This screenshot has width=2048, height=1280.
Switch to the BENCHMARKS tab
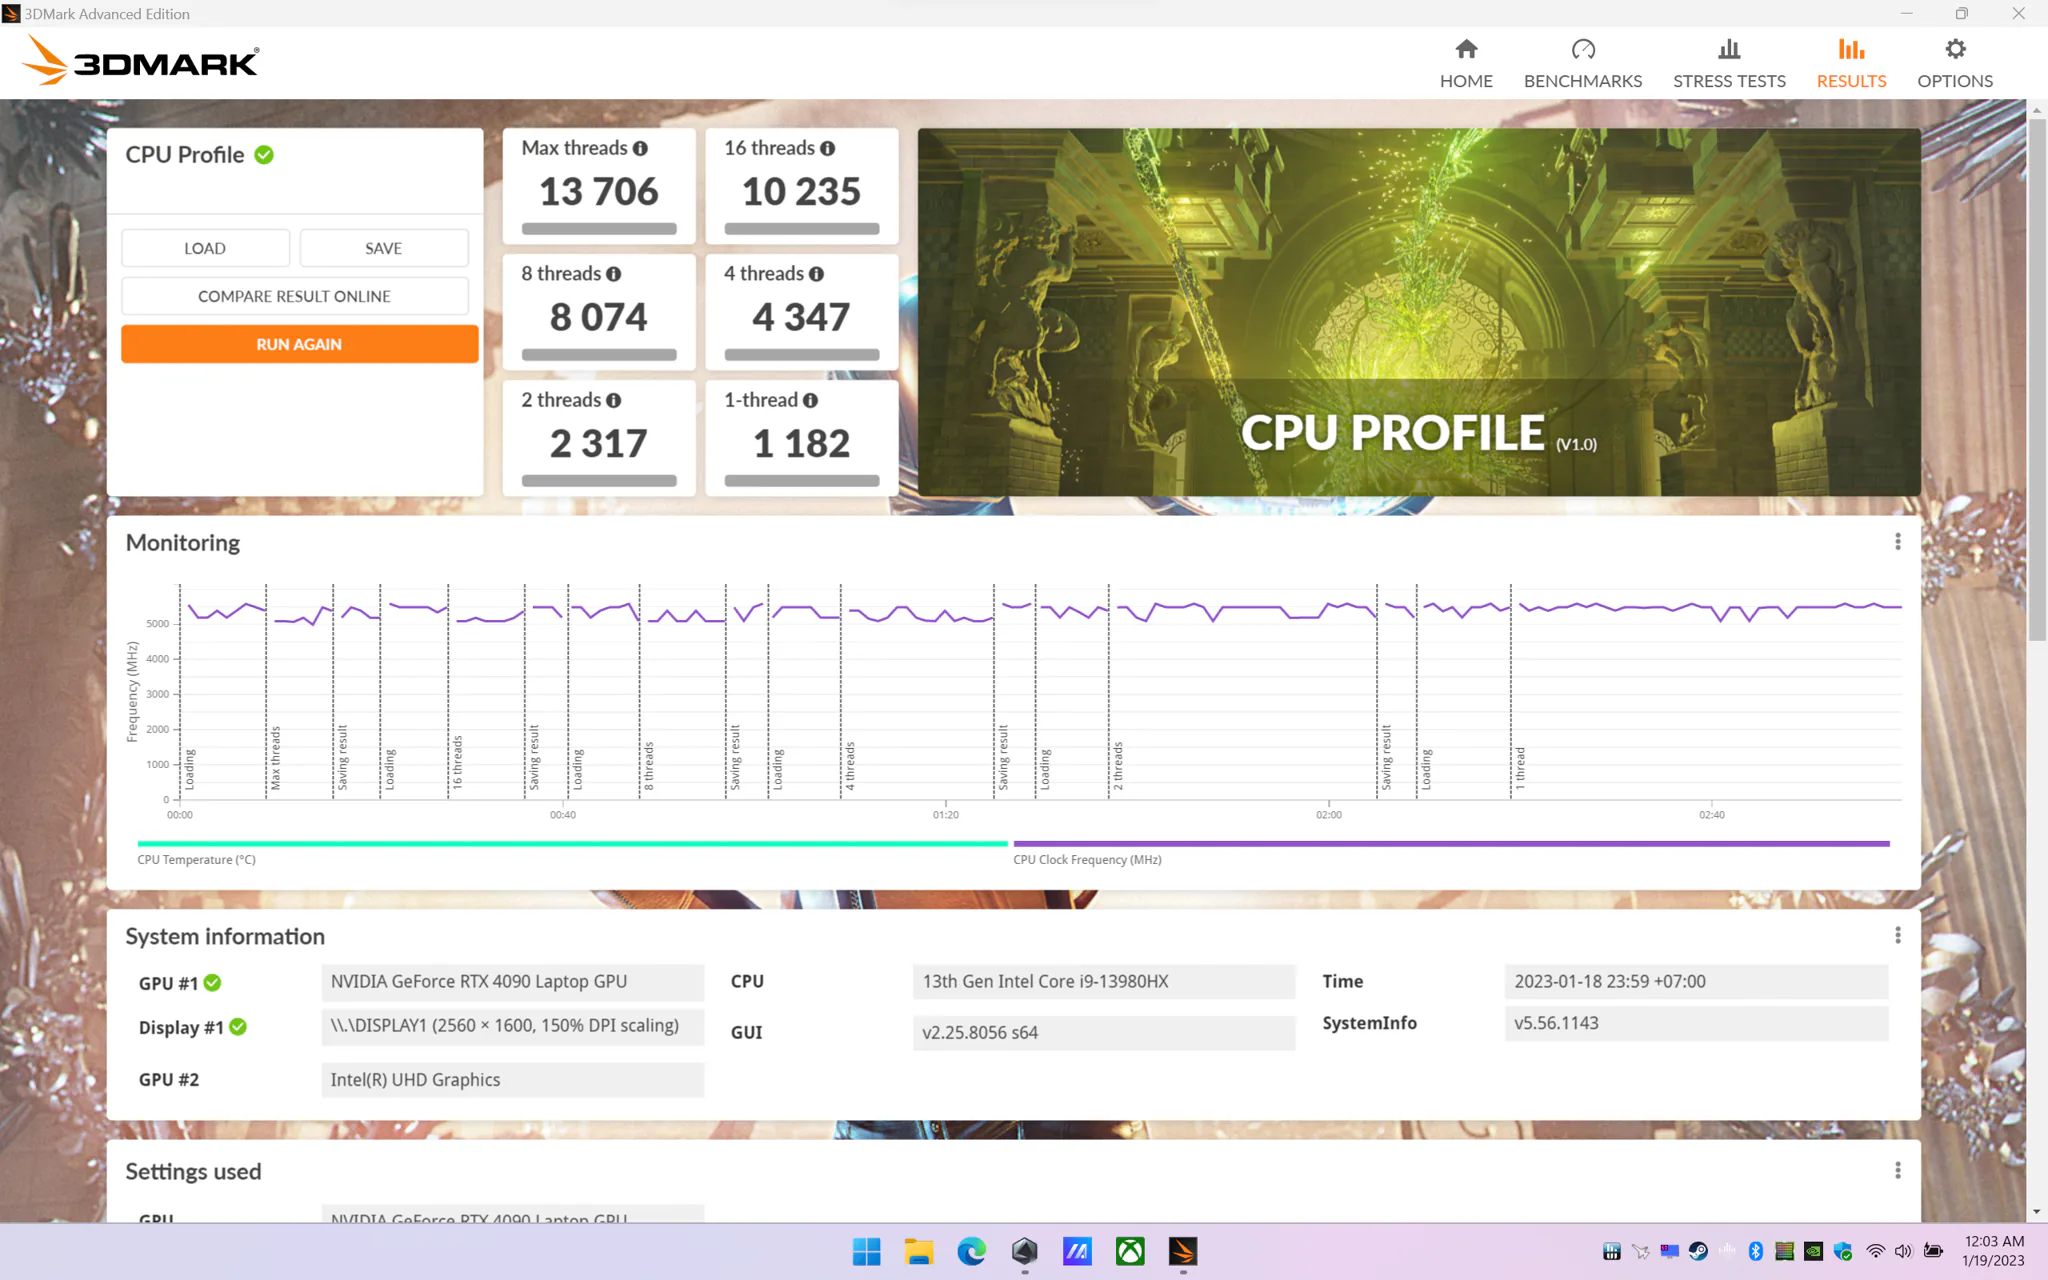(1583, 64)
